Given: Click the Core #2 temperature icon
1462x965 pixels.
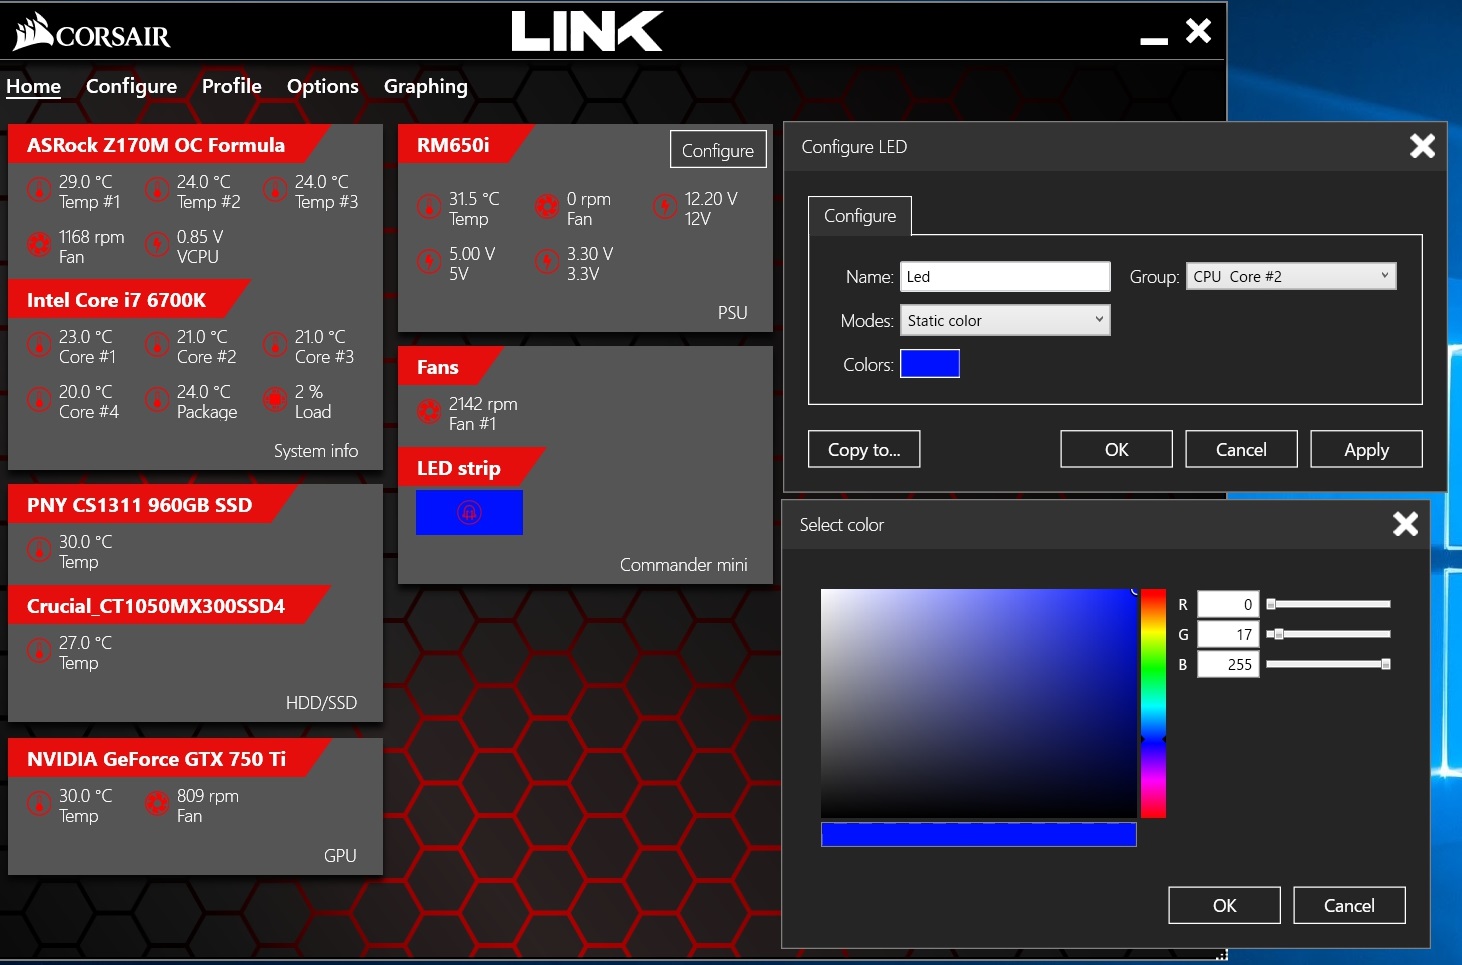Looking at the screenshot, I should pos(157,344).
